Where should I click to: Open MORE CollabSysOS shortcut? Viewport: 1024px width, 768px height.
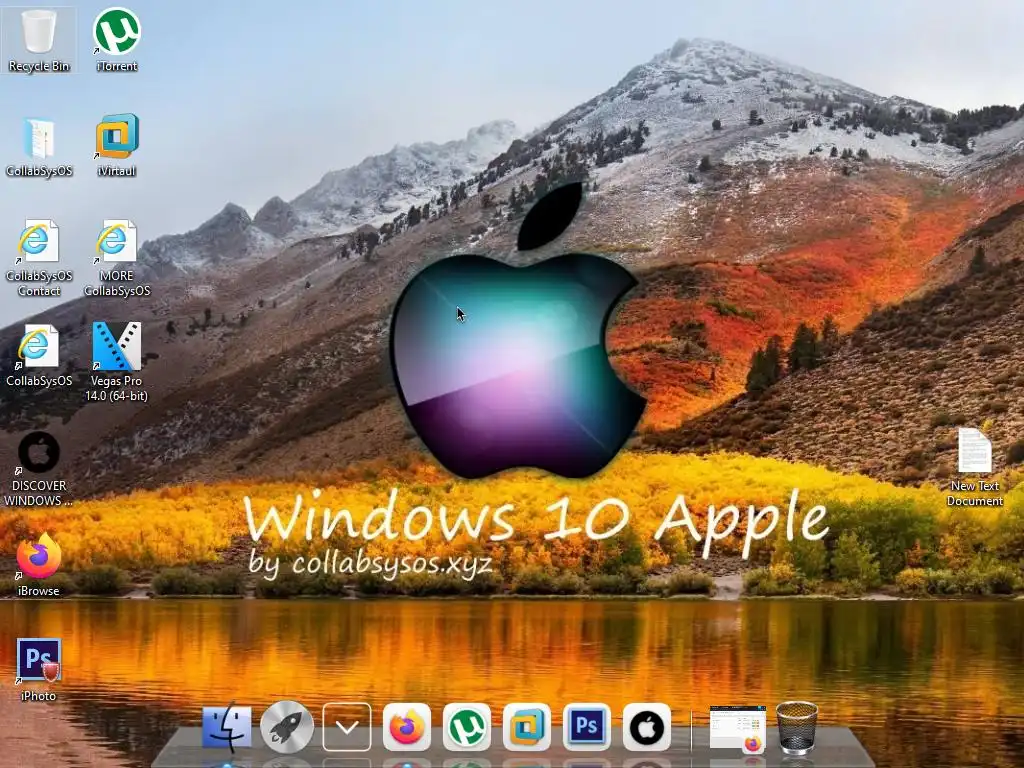coord(116,258)
